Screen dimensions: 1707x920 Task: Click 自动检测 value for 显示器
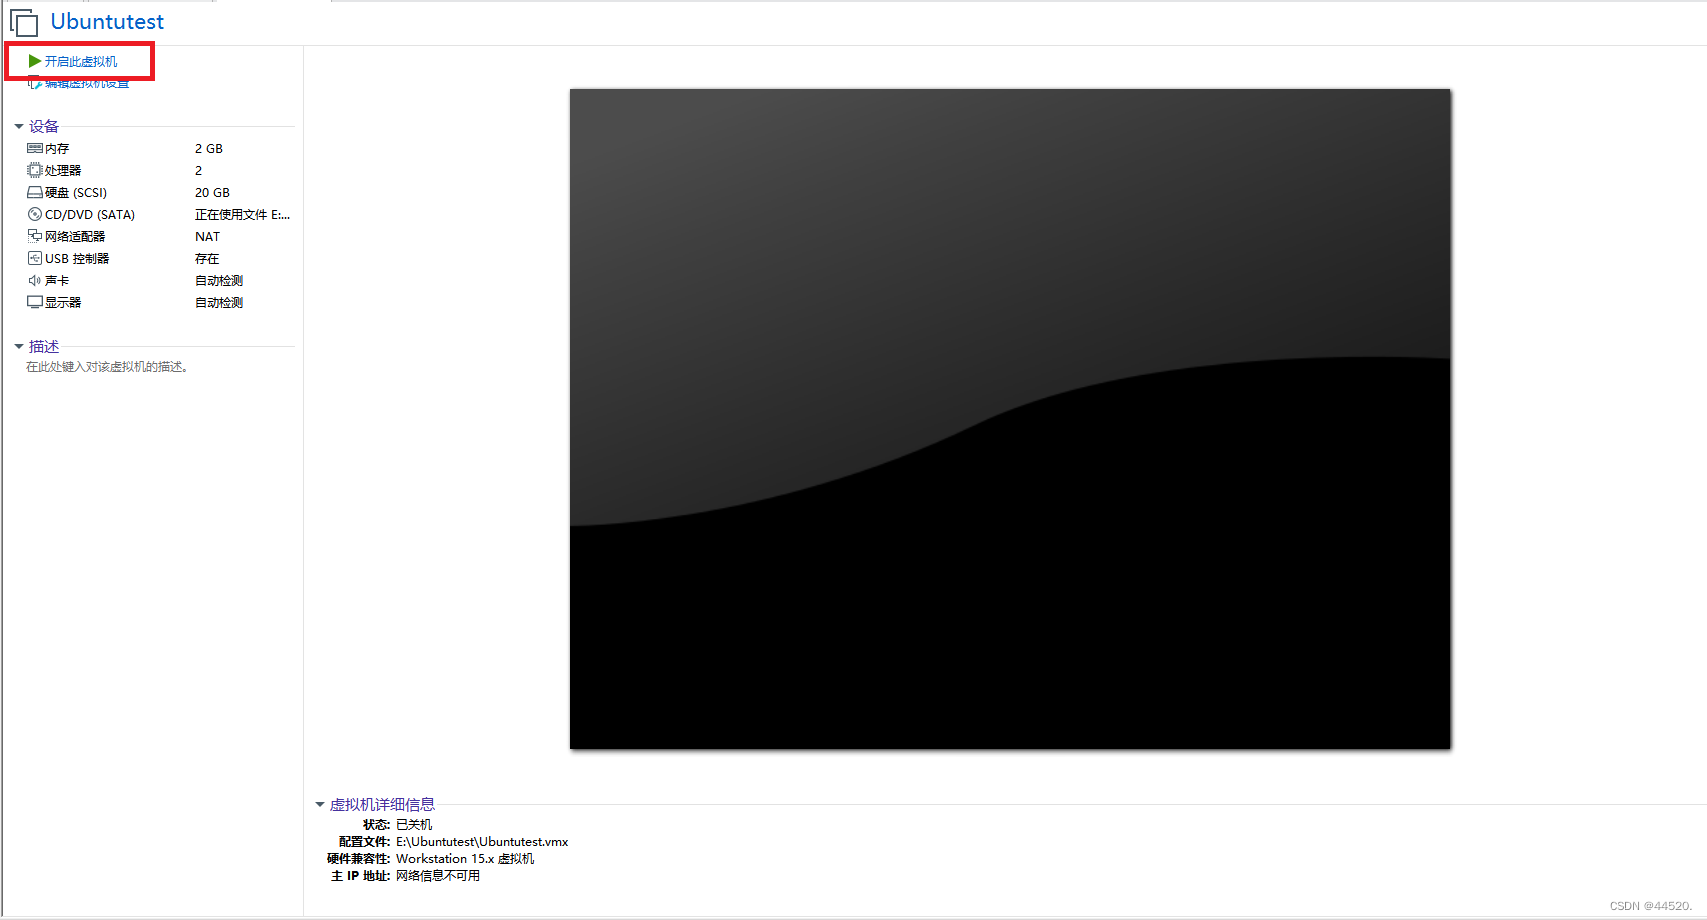tap(219, 303)
